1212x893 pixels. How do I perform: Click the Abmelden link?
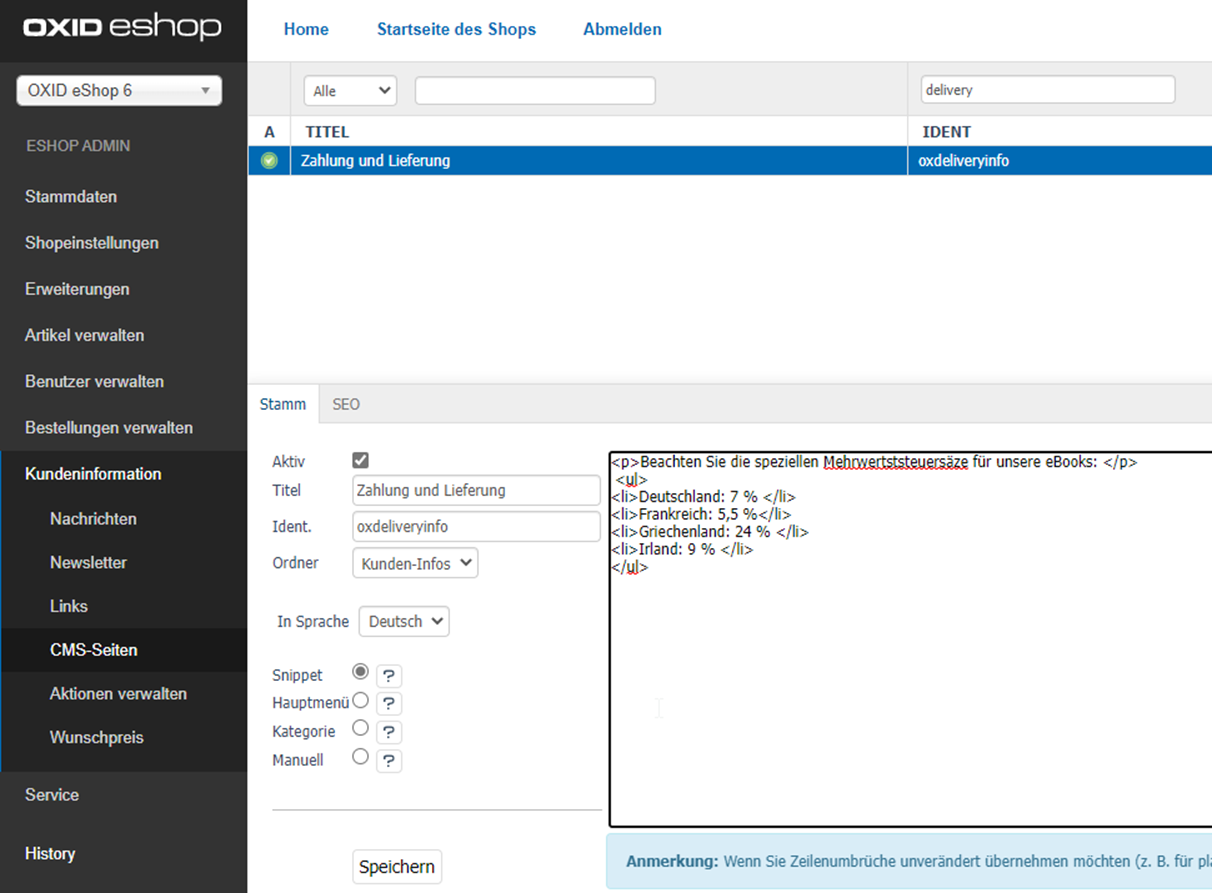pyautogui.click(x=622, y=30)
